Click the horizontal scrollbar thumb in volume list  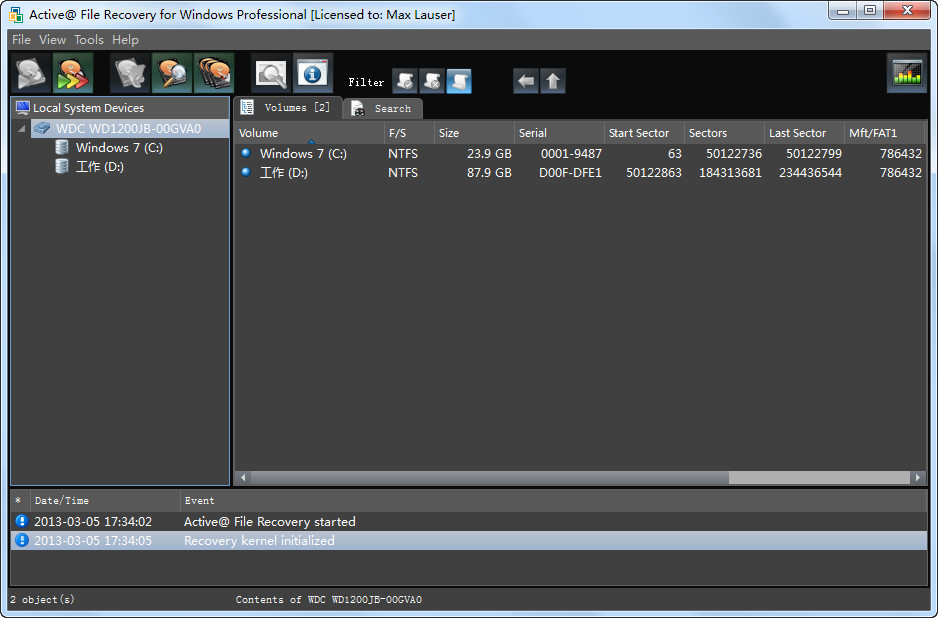(x=489, y=477)
